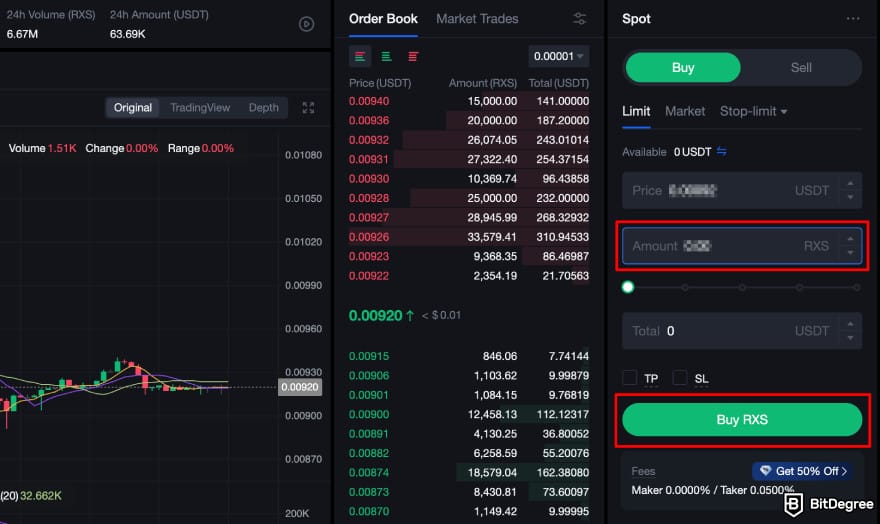Click the 33,579.41 amount in sell orders

coord(492,237)
